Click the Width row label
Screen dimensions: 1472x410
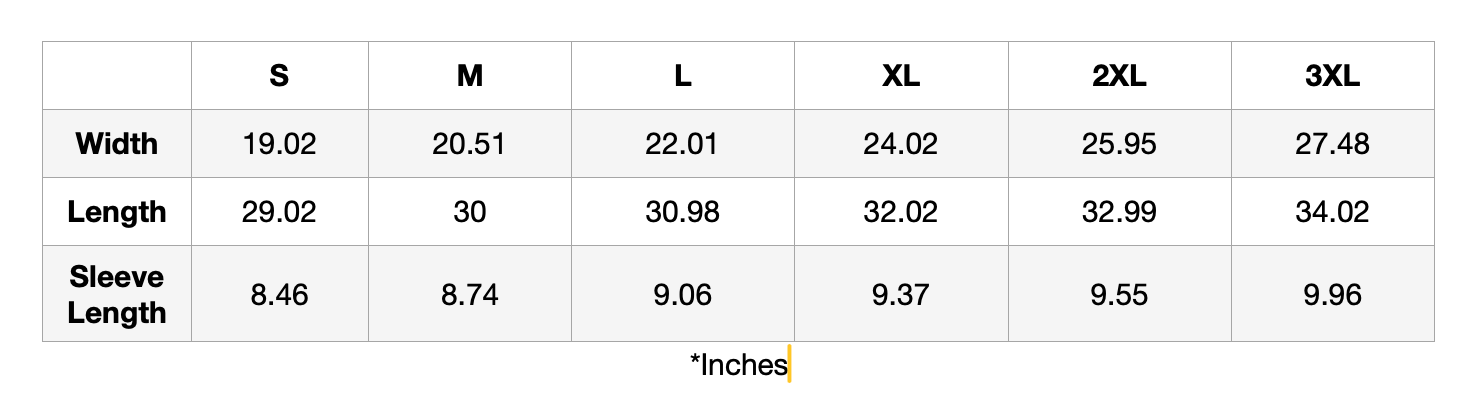(x=117, y=144)
